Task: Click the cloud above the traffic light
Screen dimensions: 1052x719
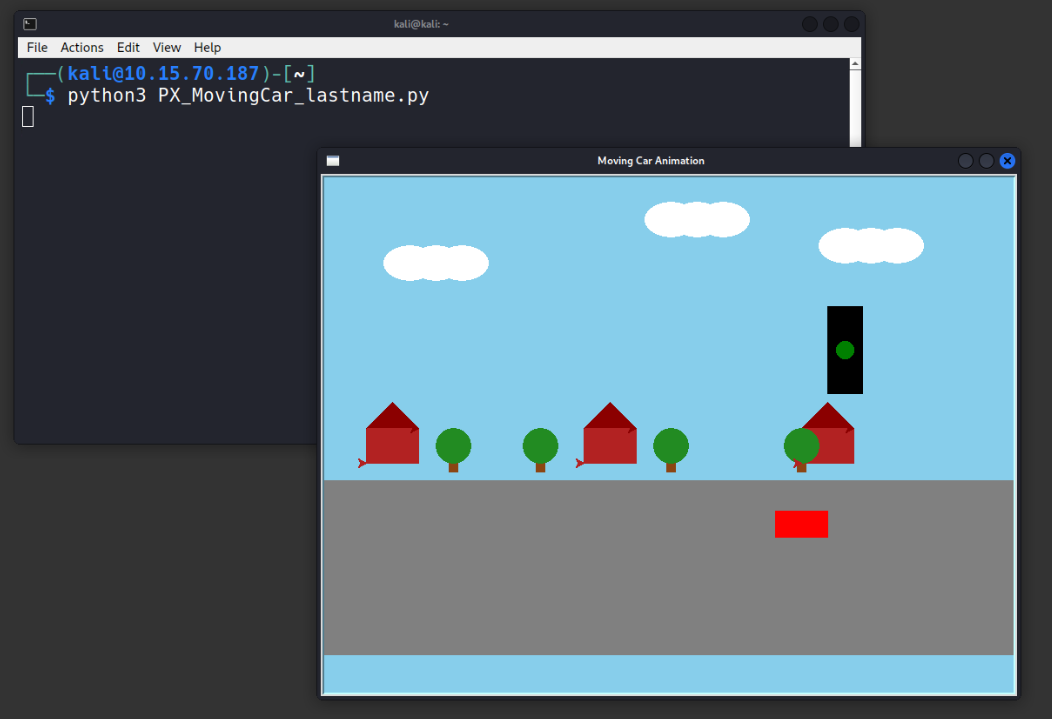Action: click(x=870, y=246)
